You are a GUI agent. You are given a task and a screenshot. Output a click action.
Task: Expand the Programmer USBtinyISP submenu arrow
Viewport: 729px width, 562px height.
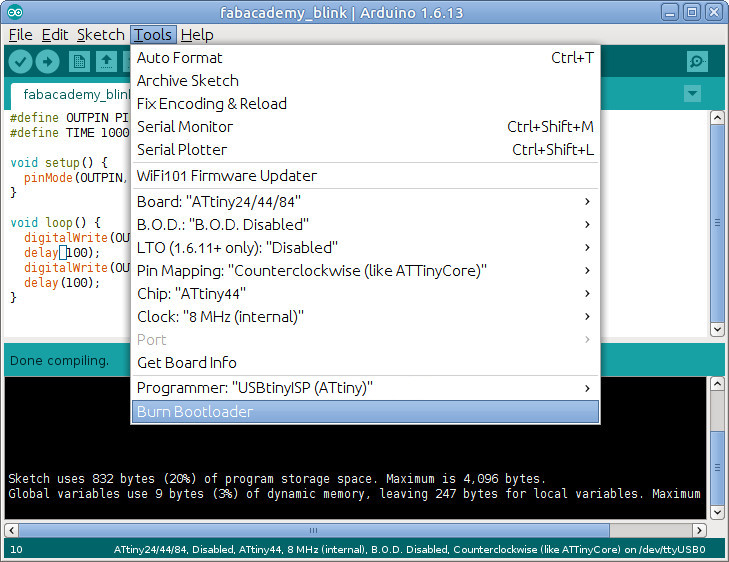pyautogui.click(x=587, y=388)
